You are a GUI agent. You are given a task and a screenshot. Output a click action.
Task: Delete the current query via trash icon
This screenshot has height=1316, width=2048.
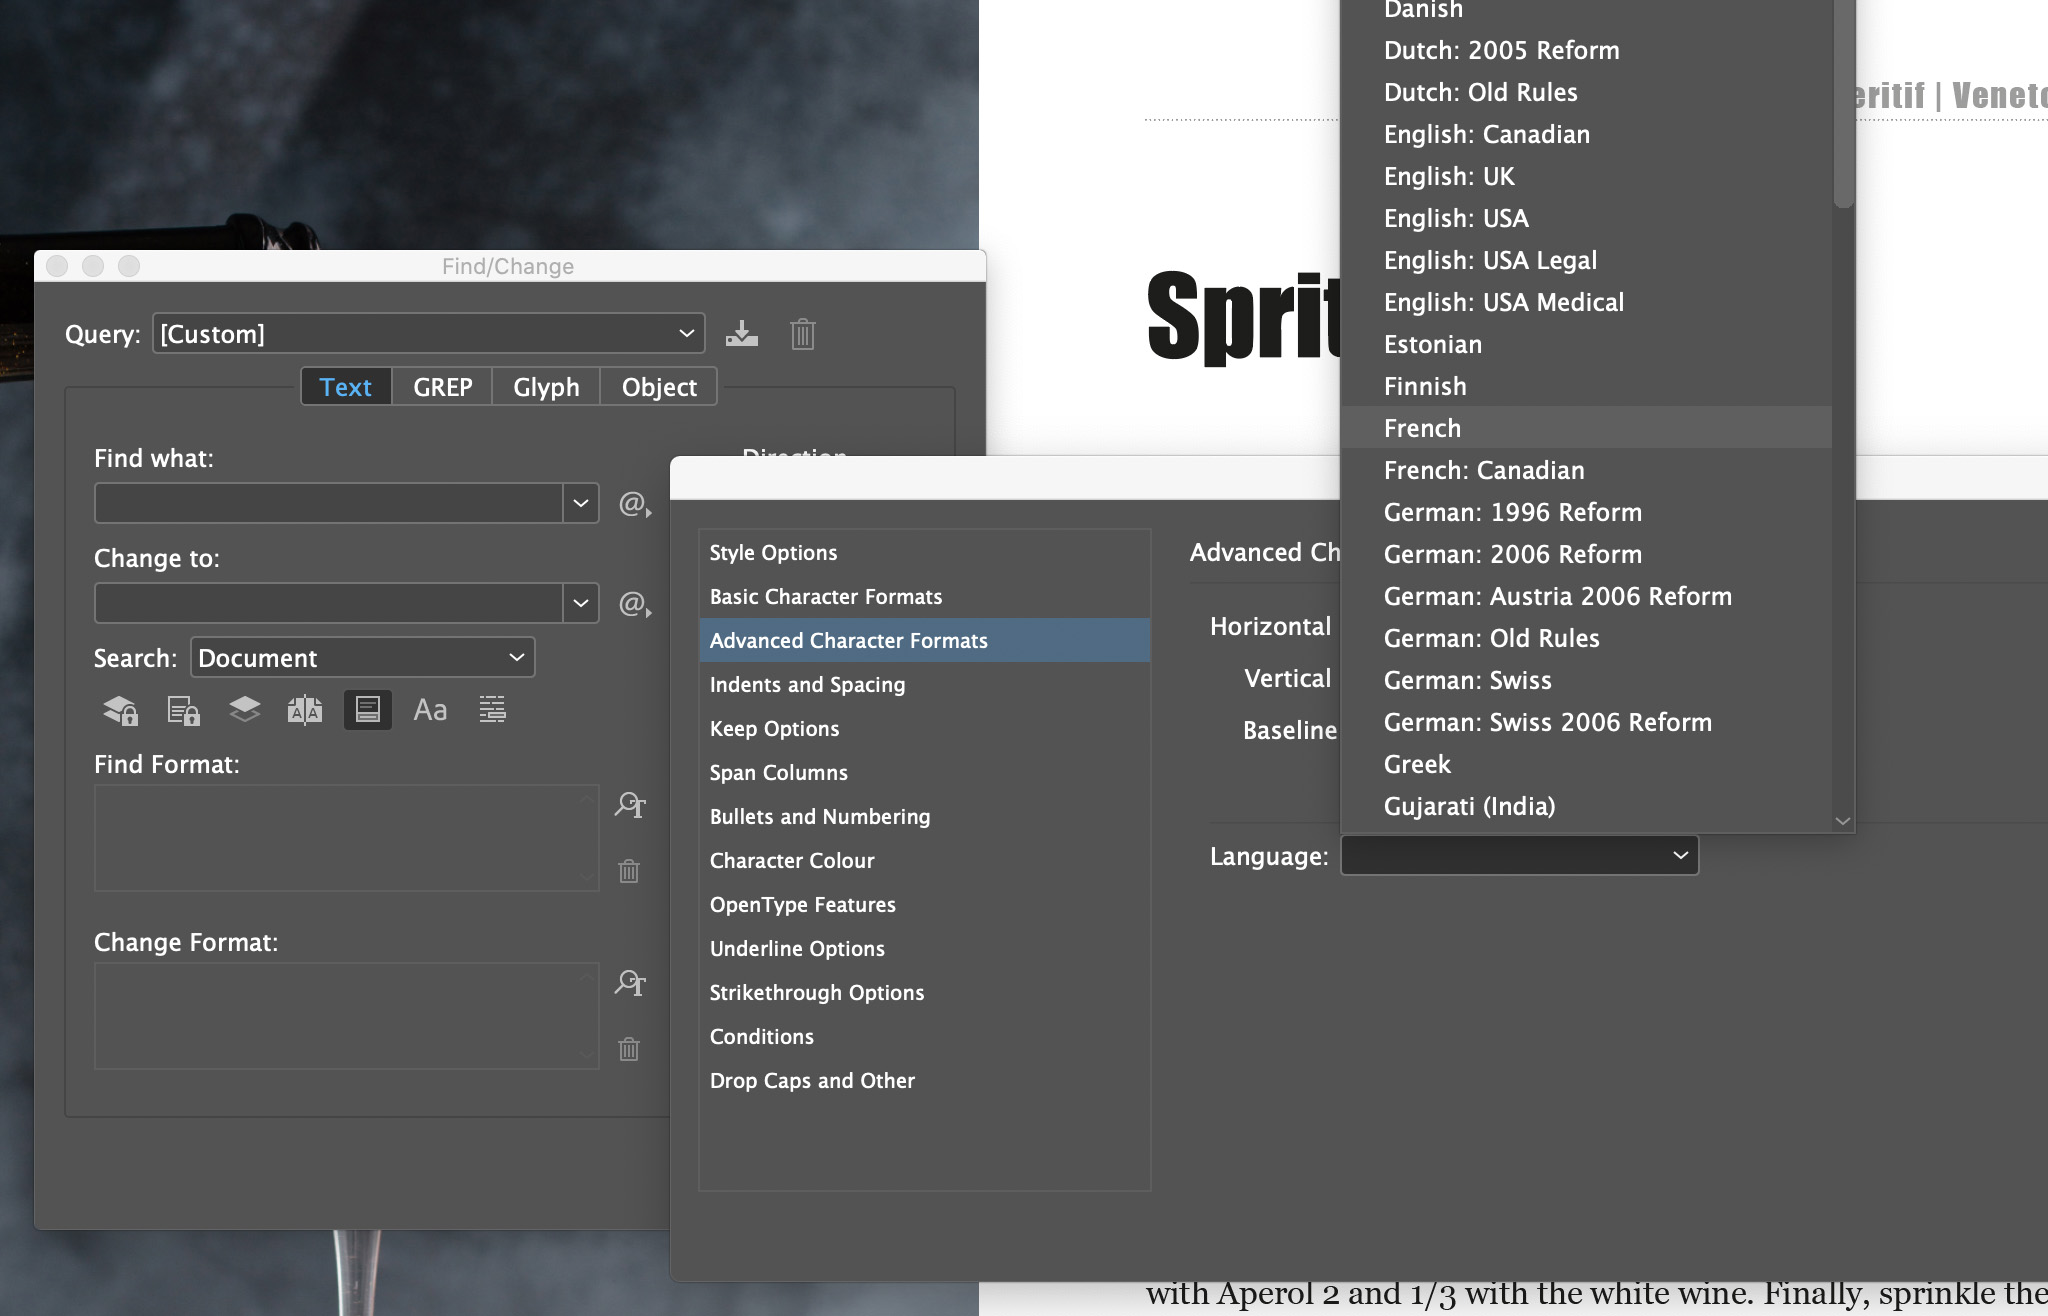coord(801,334)
